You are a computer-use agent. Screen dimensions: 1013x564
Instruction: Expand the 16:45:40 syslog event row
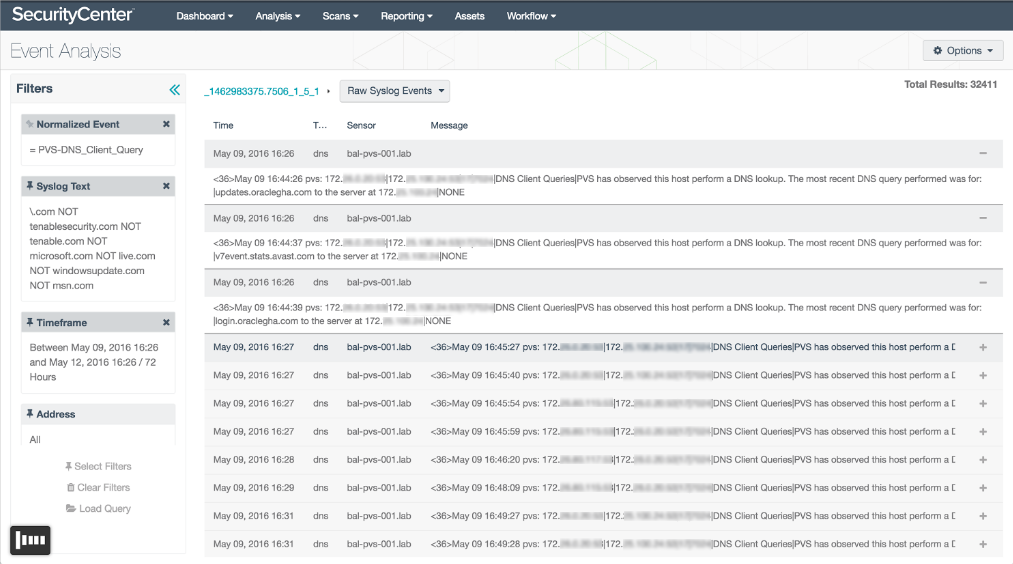coord(983,375)
